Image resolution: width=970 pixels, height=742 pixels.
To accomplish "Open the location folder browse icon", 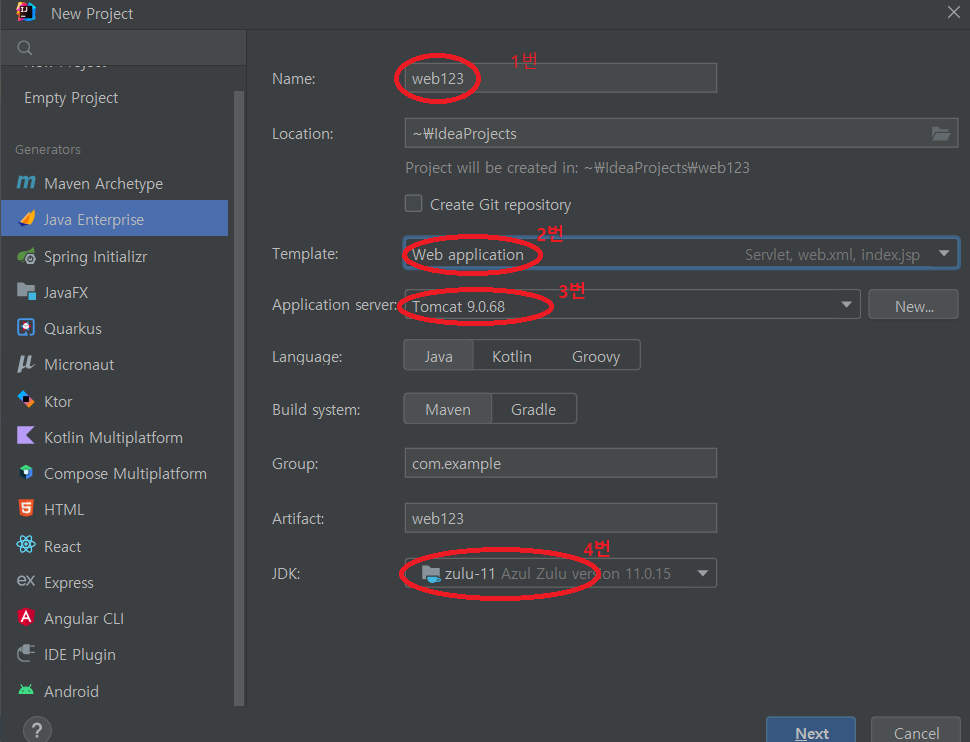I will coord(941,133).
